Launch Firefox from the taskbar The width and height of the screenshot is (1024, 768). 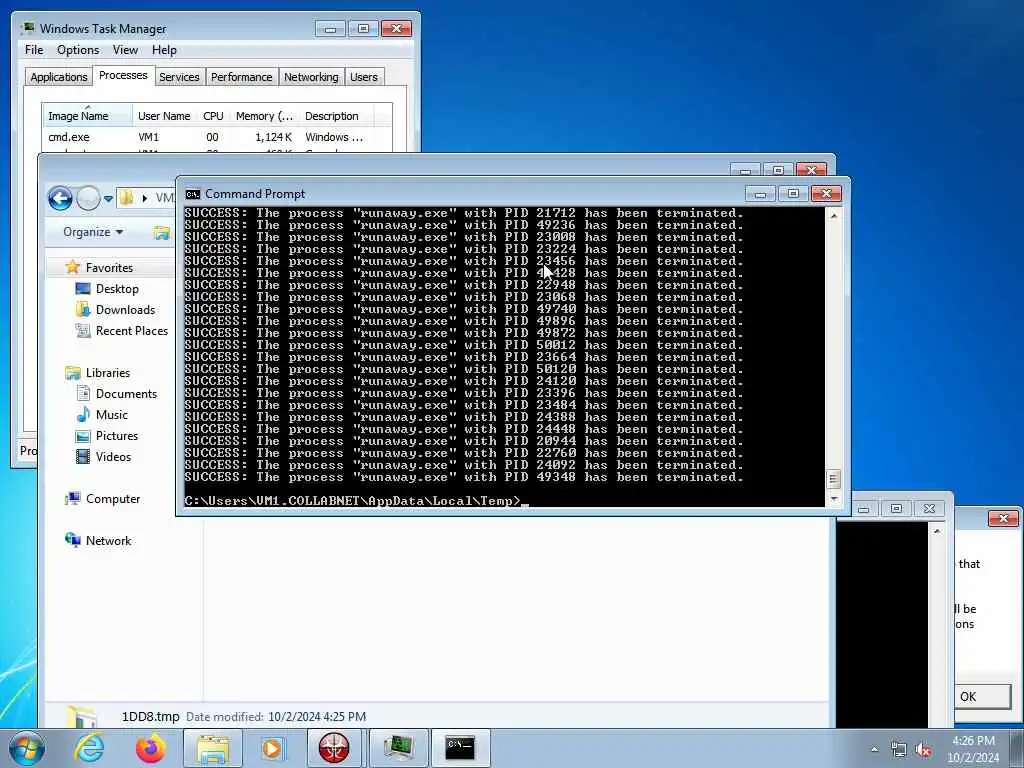pos(150,748)
